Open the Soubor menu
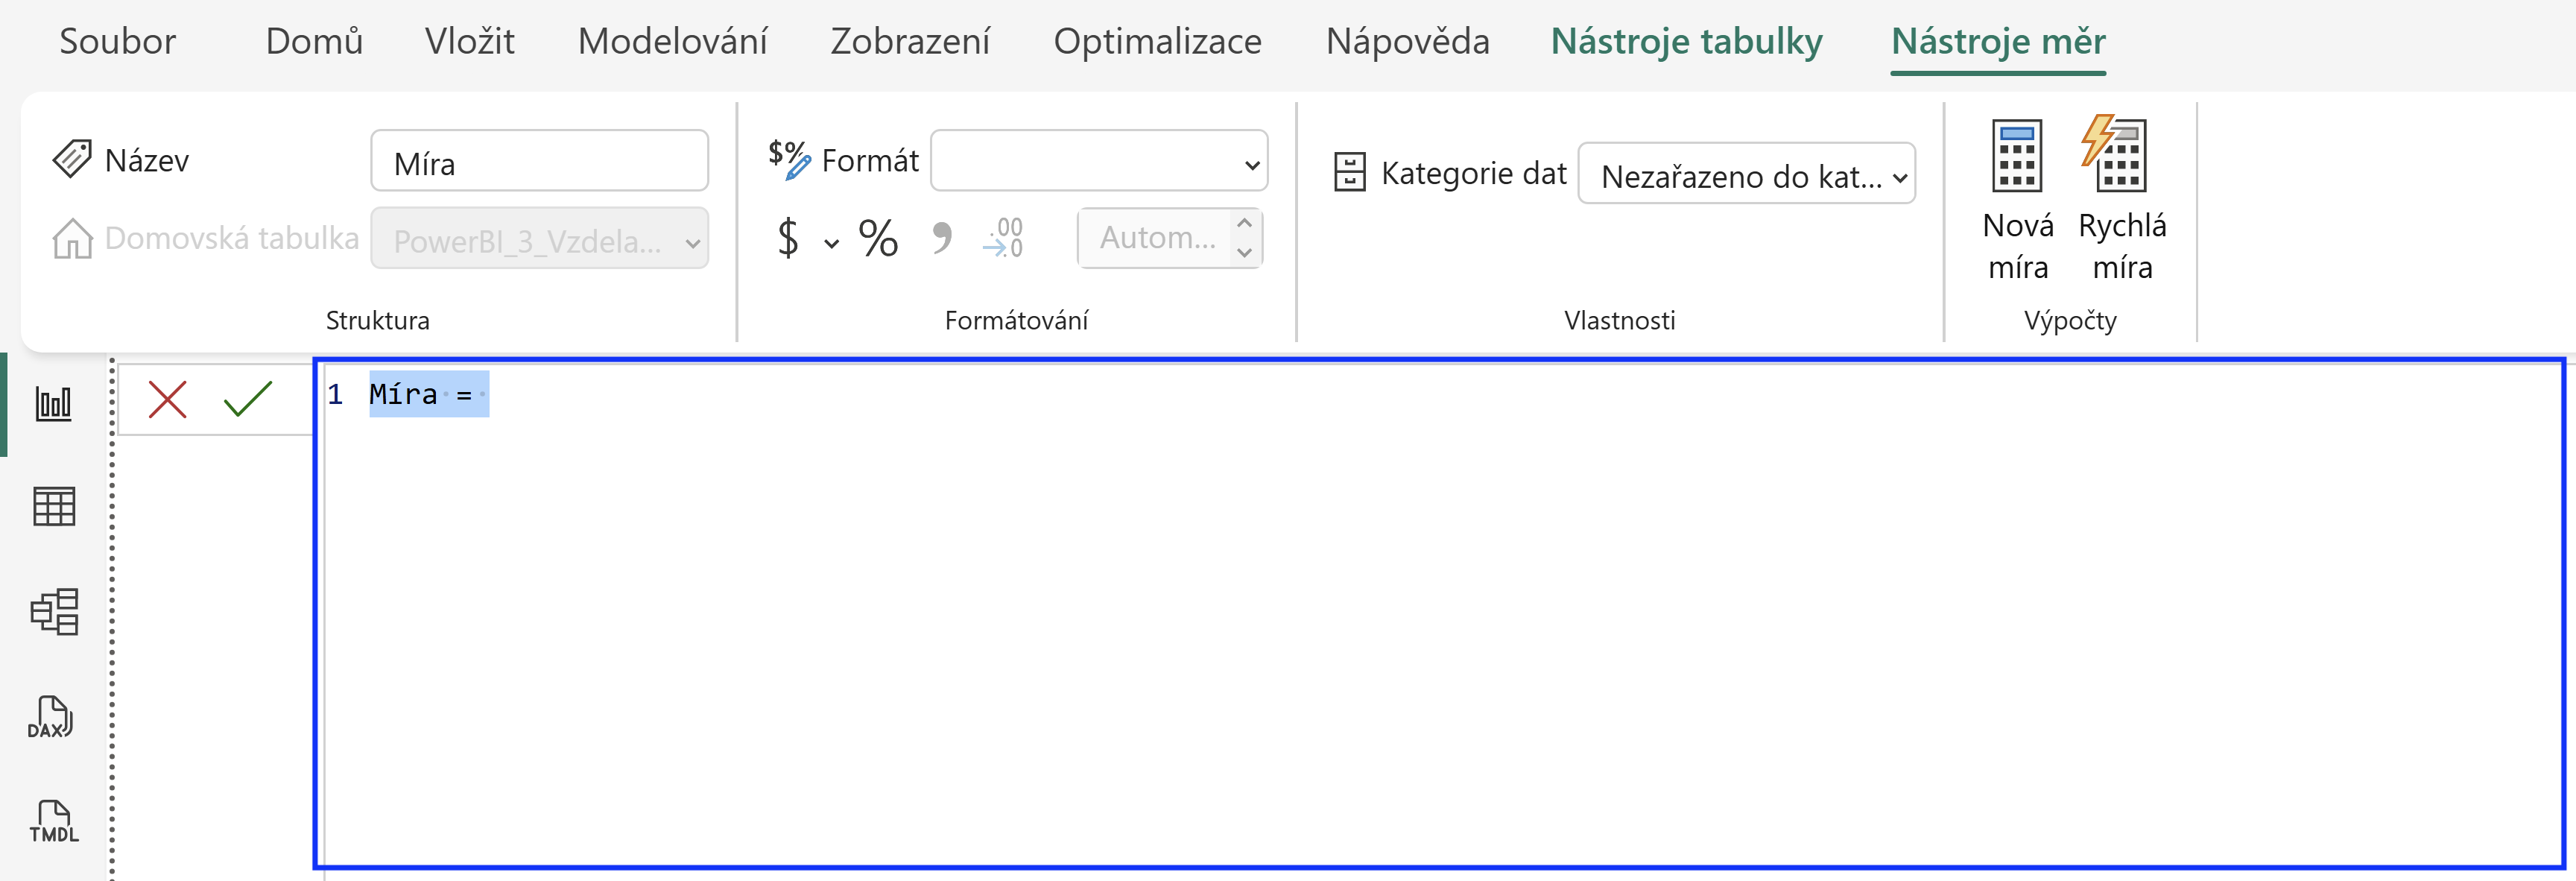The width and height of the screenshot is (2576, 881). [x=117, y=42]
